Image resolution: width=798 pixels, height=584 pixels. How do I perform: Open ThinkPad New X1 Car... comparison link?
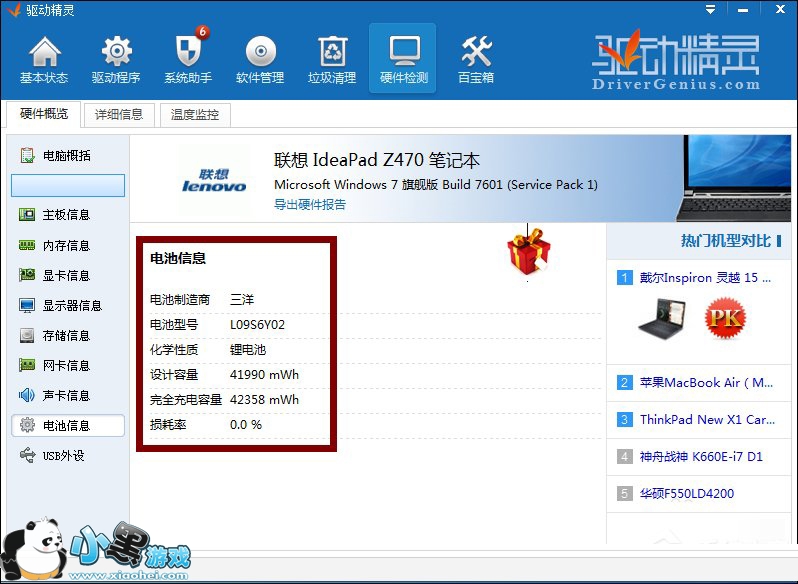tap(707, 420)
